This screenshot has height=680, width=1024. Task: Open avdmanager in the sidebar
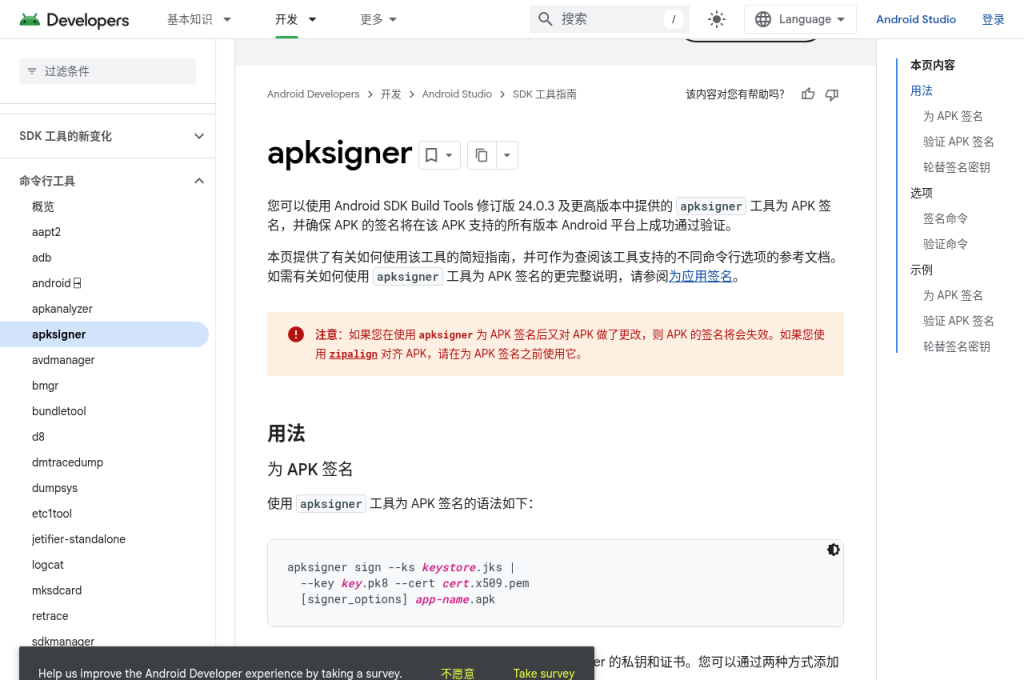(x=63, y=360)
